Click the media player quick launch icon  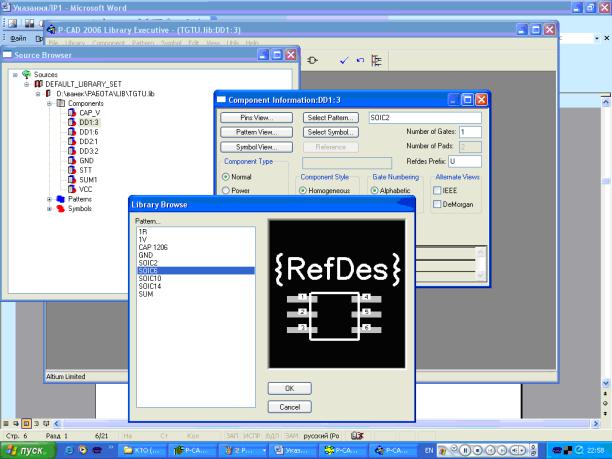(83, 450)
